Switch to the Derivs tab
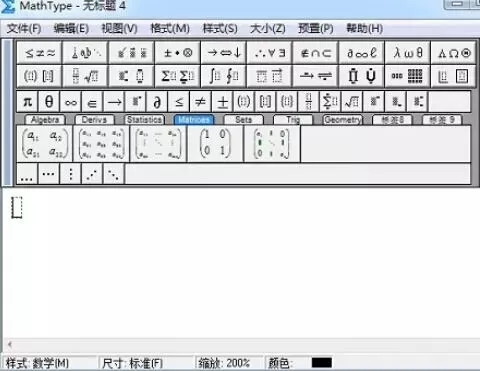 (94, 119)
